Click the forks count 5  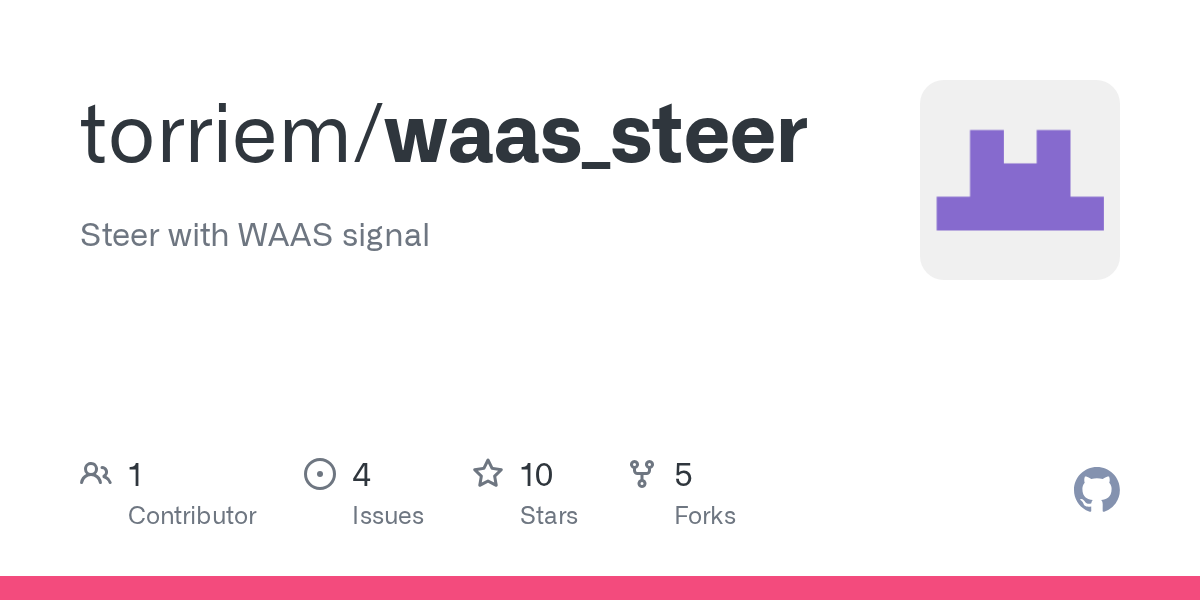(683, 475)
